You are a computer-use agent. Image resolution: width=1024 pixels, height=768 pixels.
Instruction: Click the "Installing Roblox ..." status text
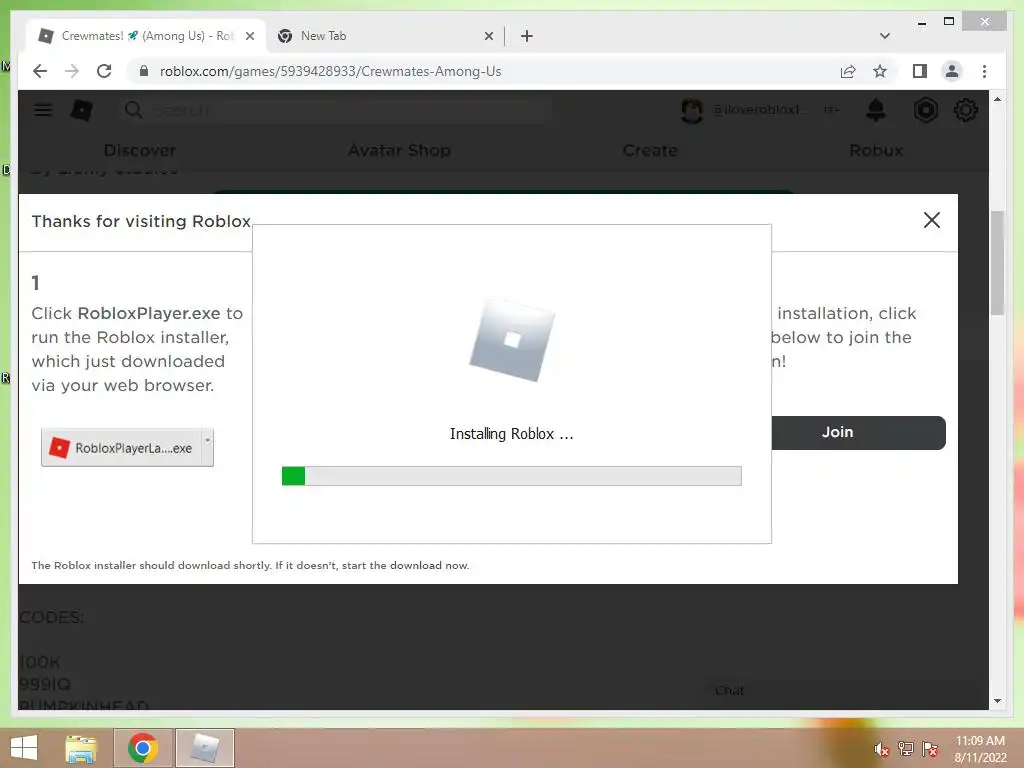[511, 434]
